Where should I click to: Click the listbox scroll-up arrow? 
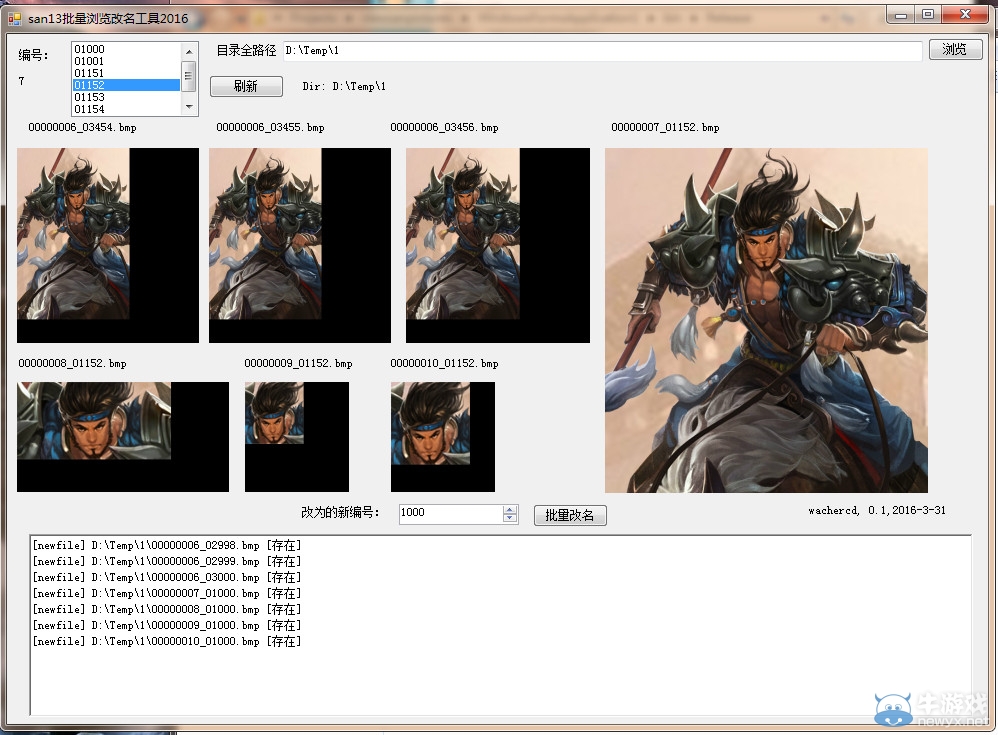pyautogui.click(x=189, y=51)
